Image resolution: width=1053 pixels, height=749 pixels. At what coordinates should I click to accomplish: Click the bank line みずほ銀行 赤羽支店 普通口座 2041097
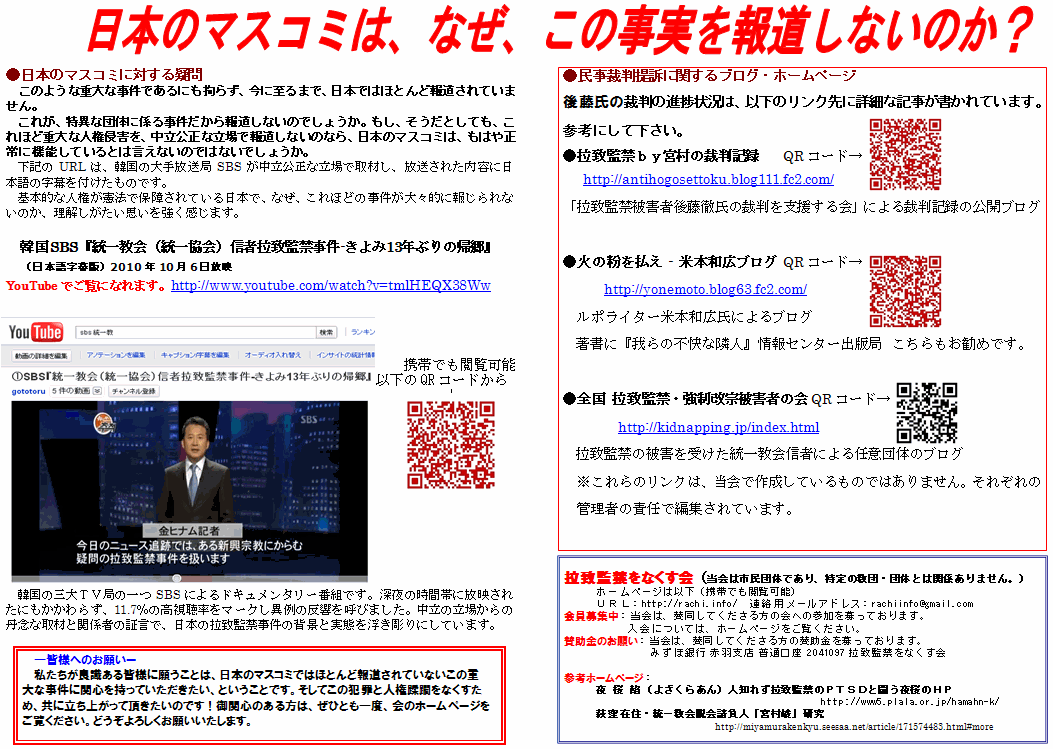click(x=798, y=652)
